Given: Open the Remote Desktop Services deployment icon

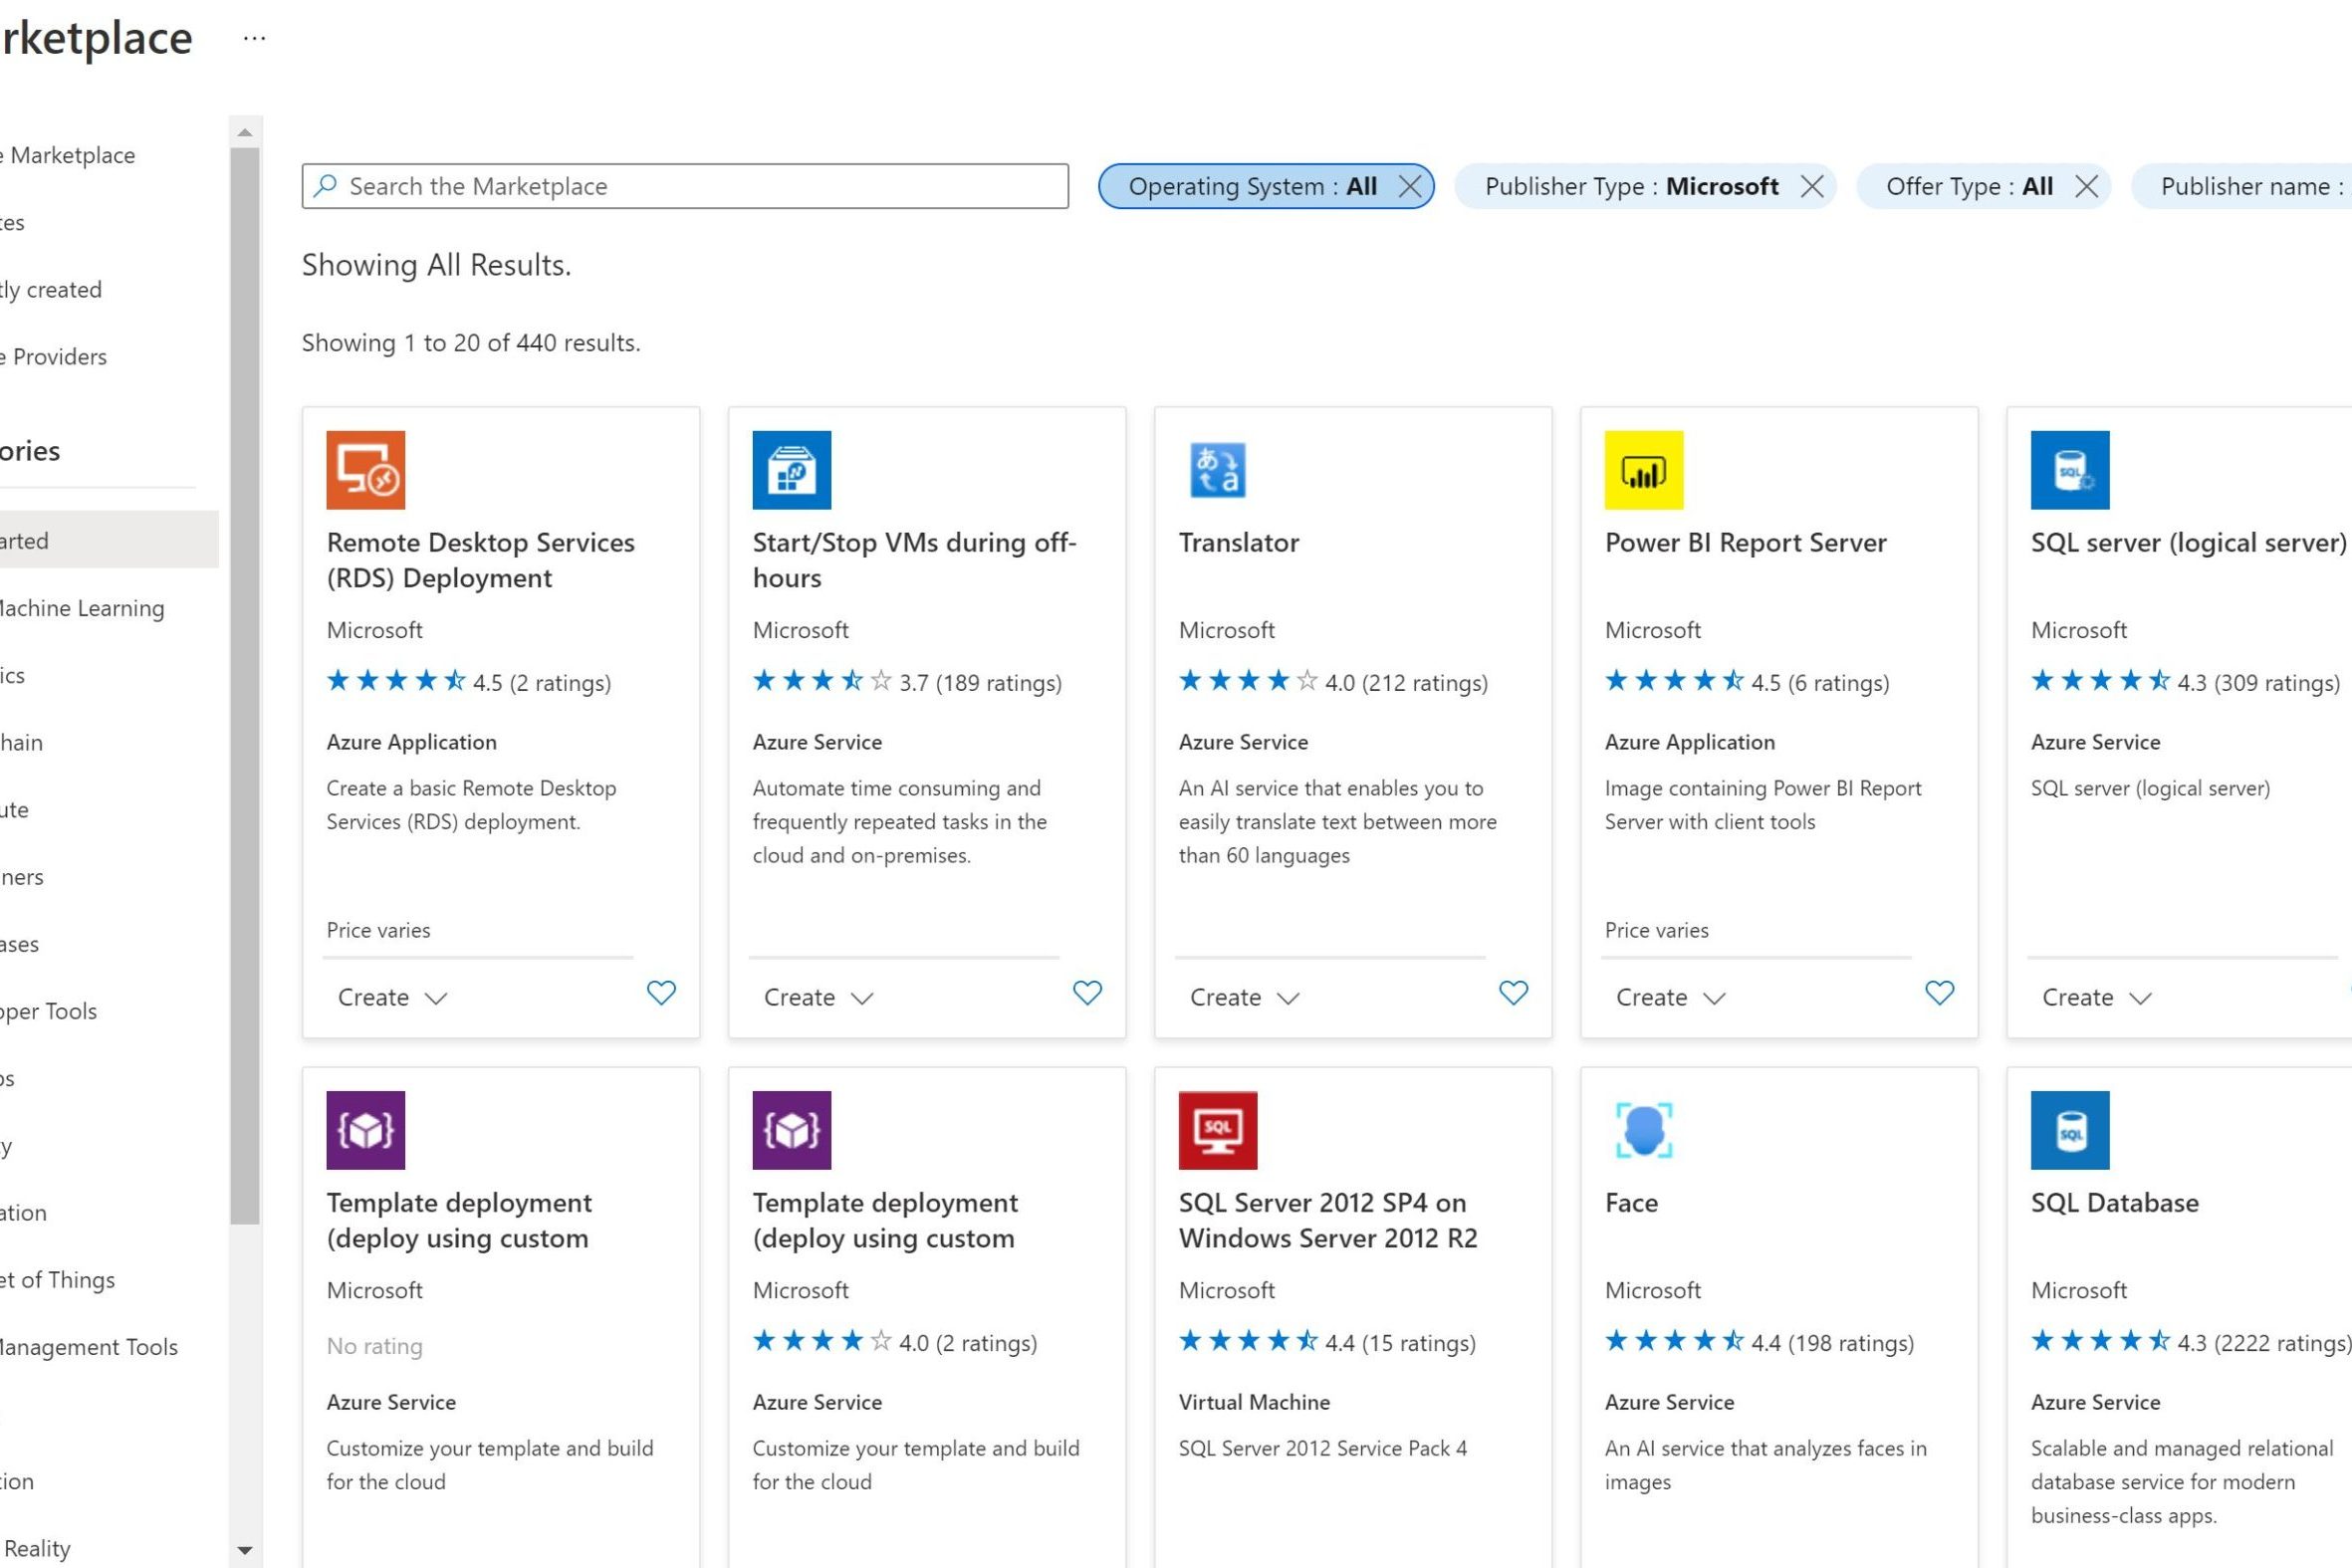Looking at the screenshot, I should [365, 470].
